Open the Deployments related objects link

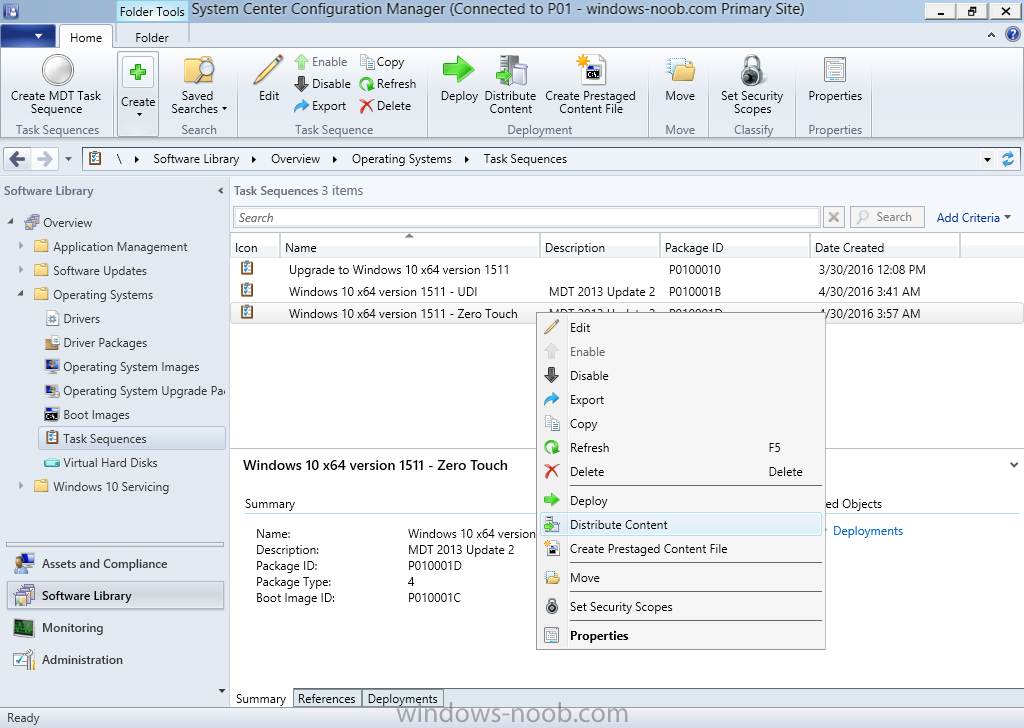pyautogui.click(x=867, y=531)
